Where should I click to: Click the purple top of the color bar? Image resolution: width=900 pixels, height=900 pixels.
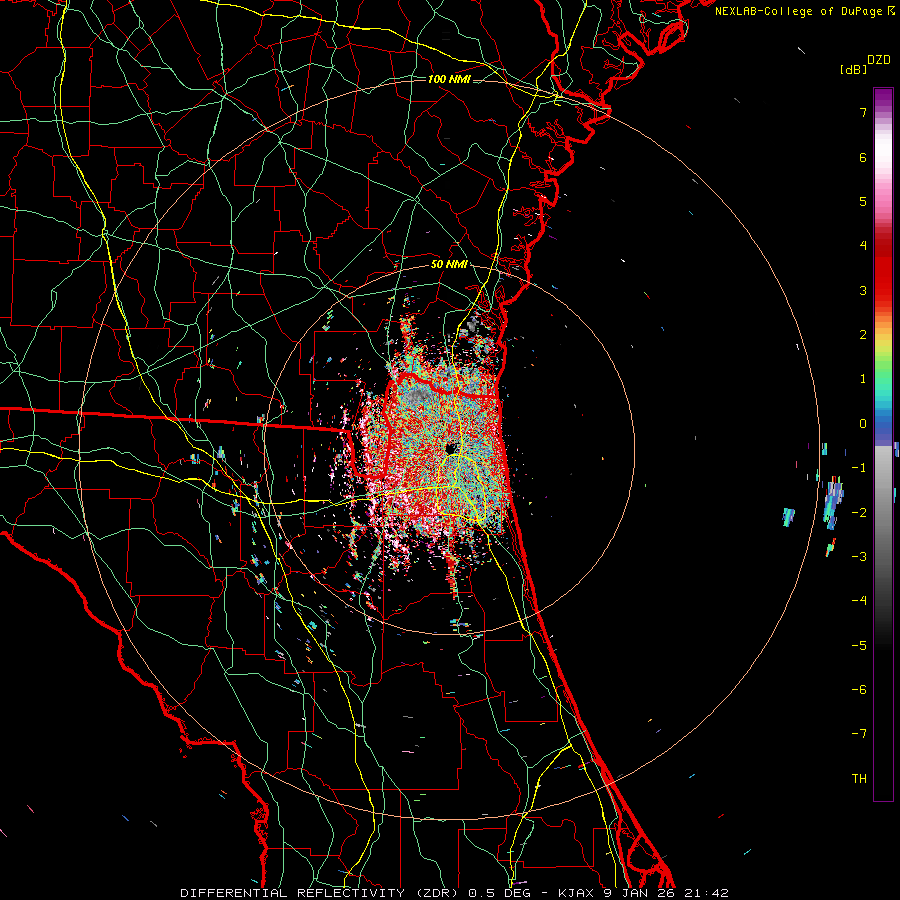click(x=883, y=98)
